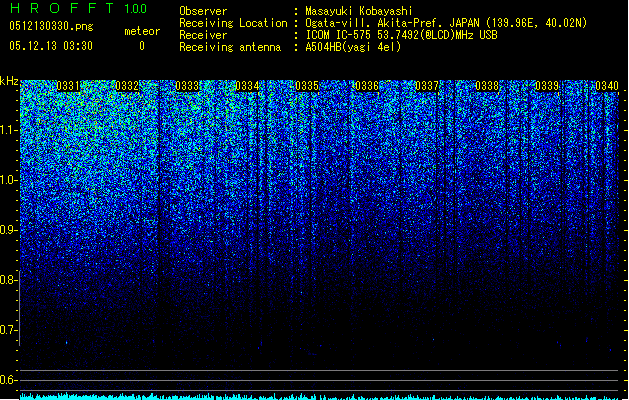Click the Observer label
The width and height of the screenshot is (629, 400).
pyautogui.click(x=203, y=11)
